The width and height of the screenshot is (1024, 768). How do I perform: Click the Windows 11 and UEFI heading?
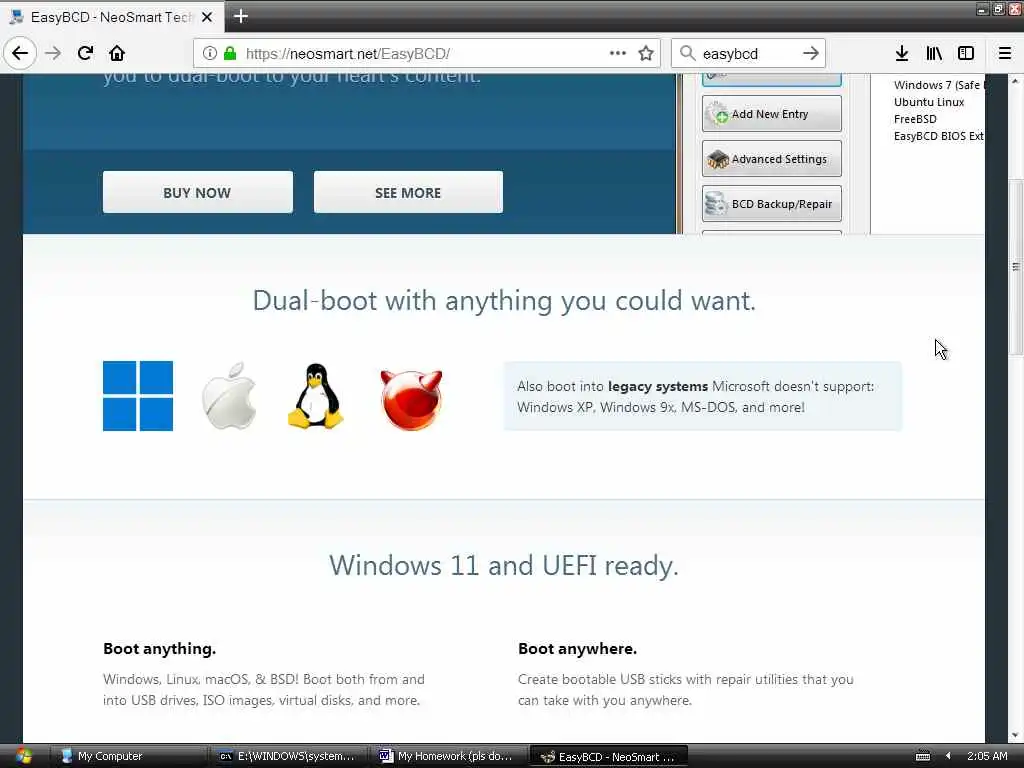point(504,566)
